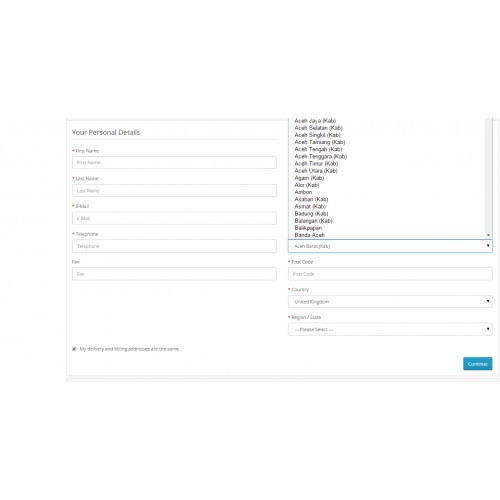Toggle delivery and billing addresses same checkbox

tap(74, 349)
